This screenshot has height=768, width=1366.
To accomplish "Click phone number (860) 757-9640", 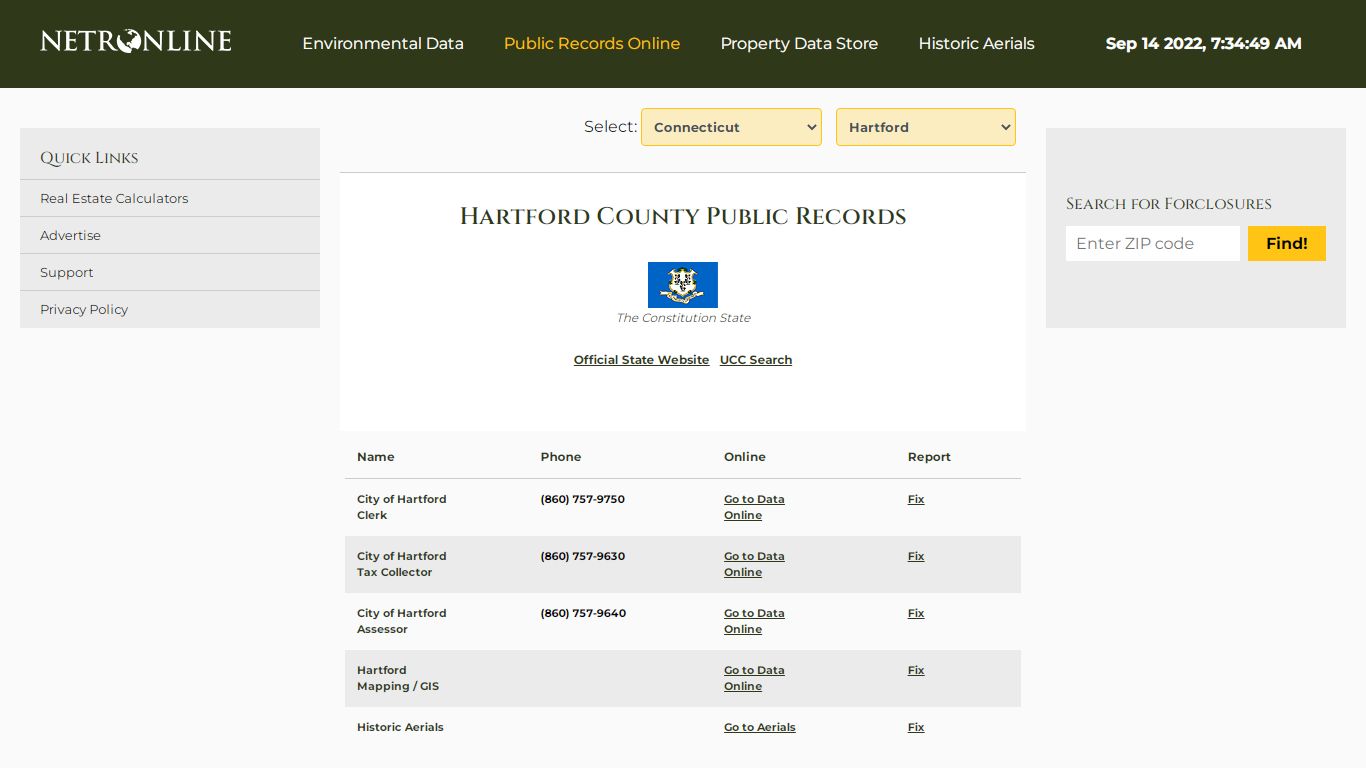I will click(583, 613).
